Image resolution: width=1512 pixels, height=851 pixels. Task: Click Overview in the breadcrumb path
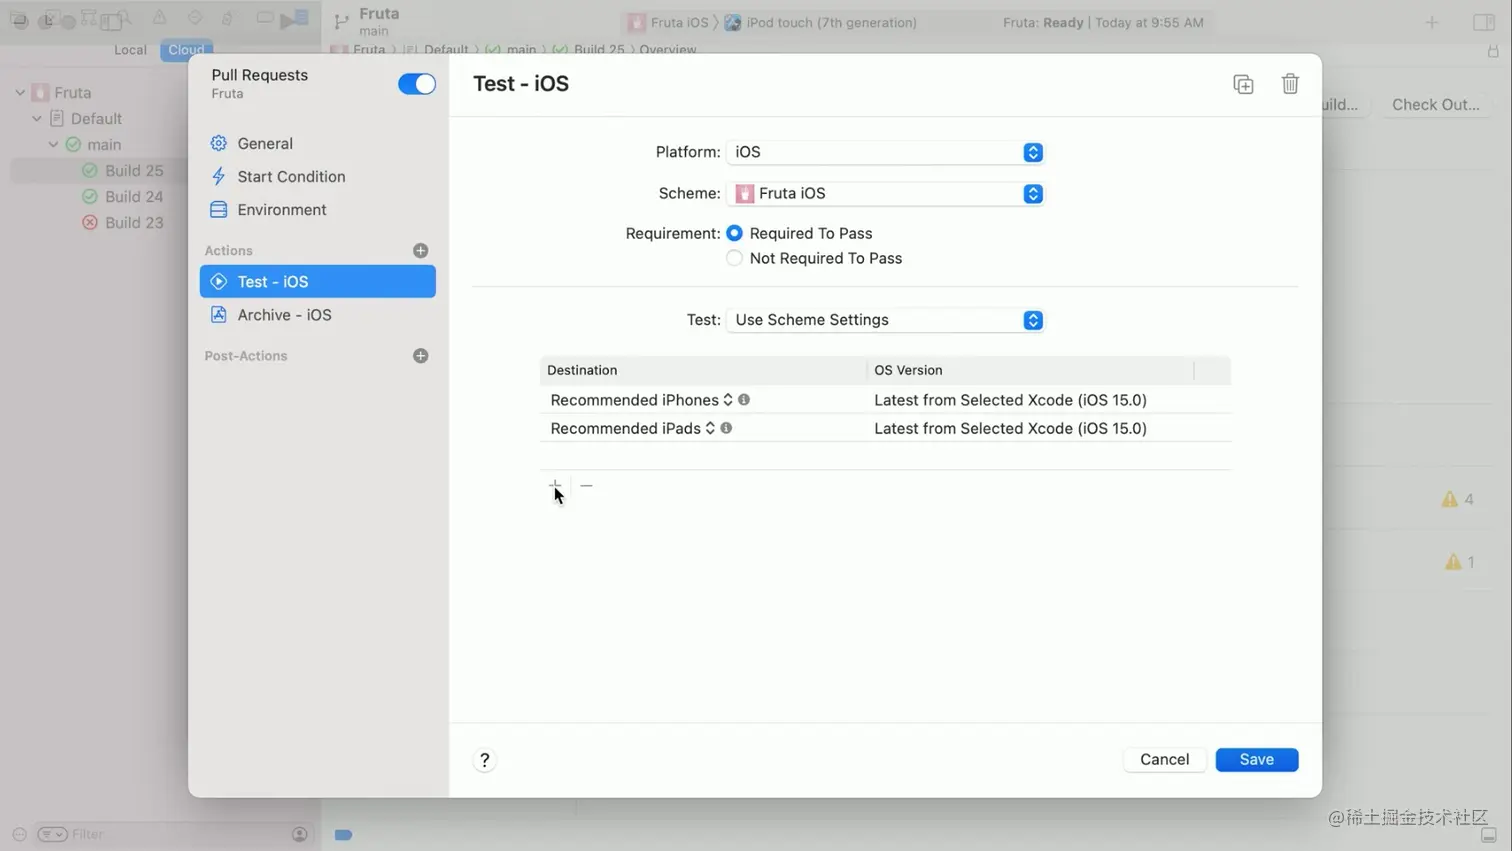667,50
